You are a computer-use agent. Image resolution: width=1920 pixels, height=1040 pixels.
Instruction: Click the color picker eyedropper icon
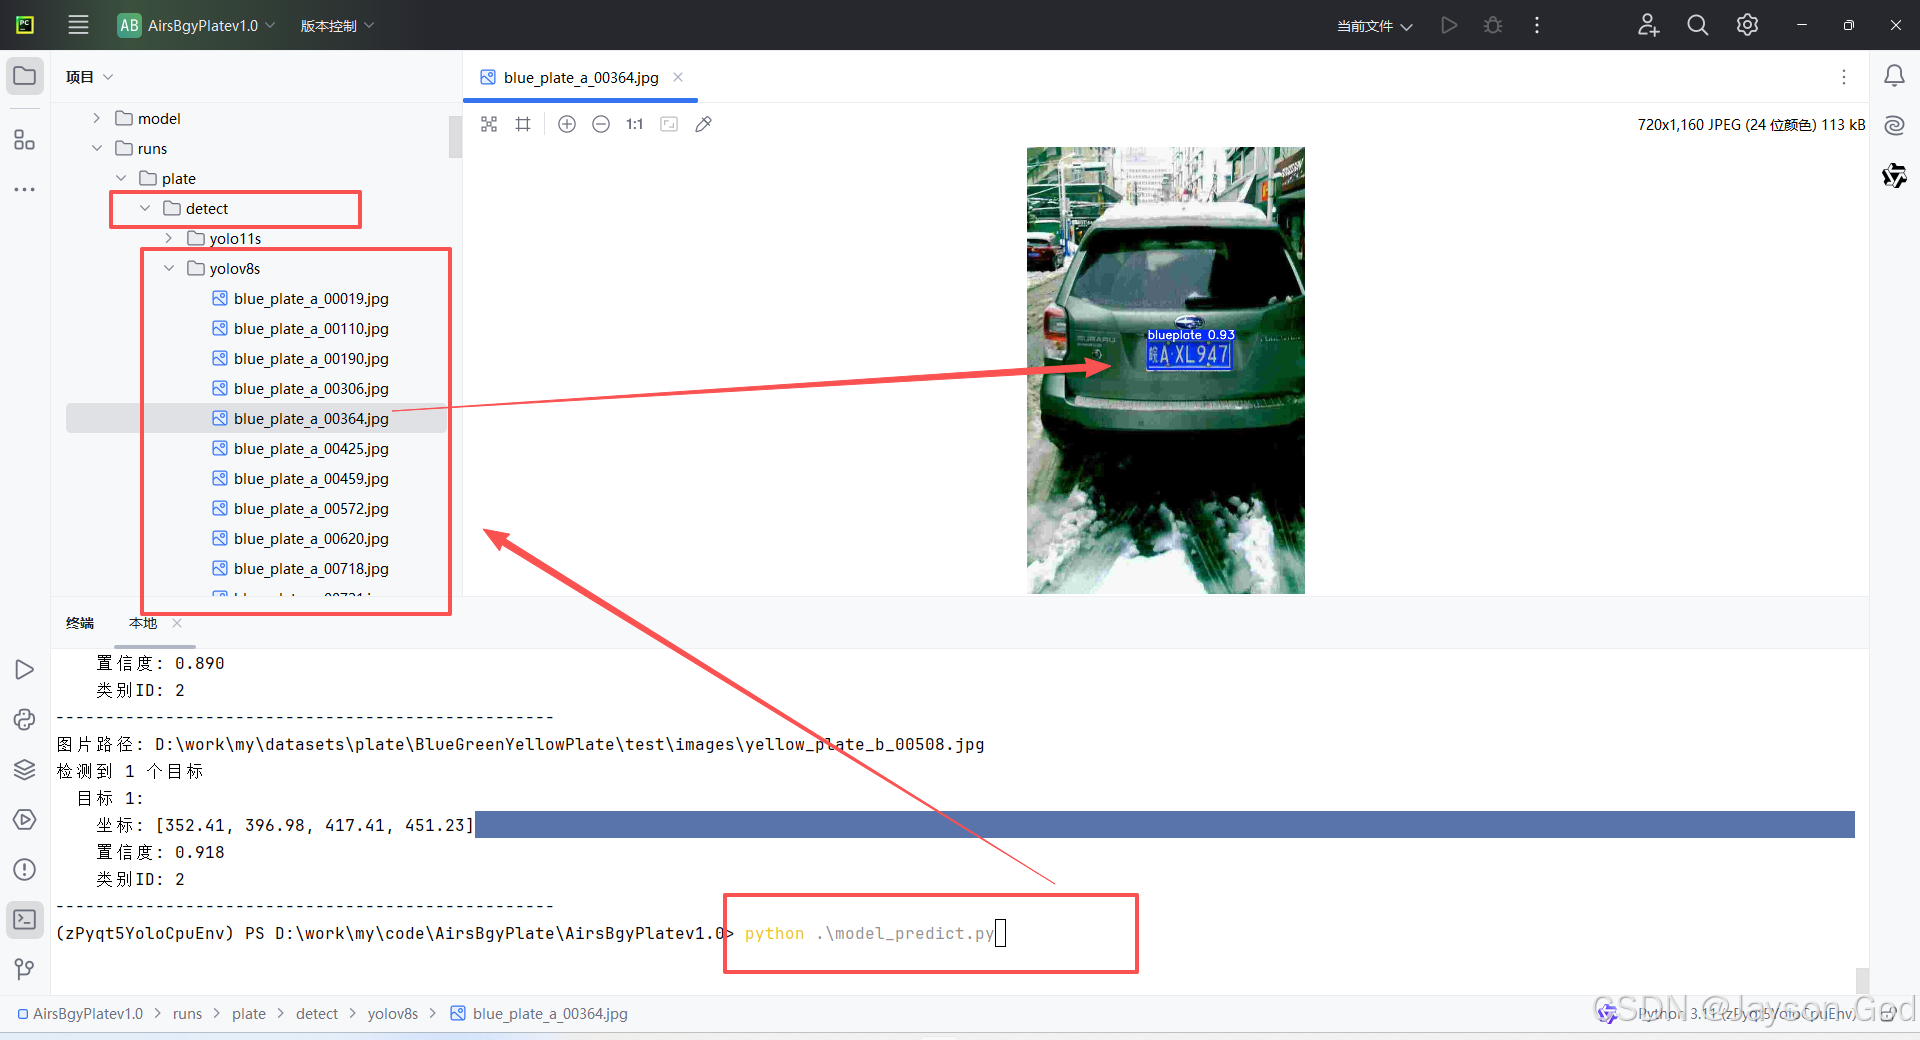coord(704,124)
